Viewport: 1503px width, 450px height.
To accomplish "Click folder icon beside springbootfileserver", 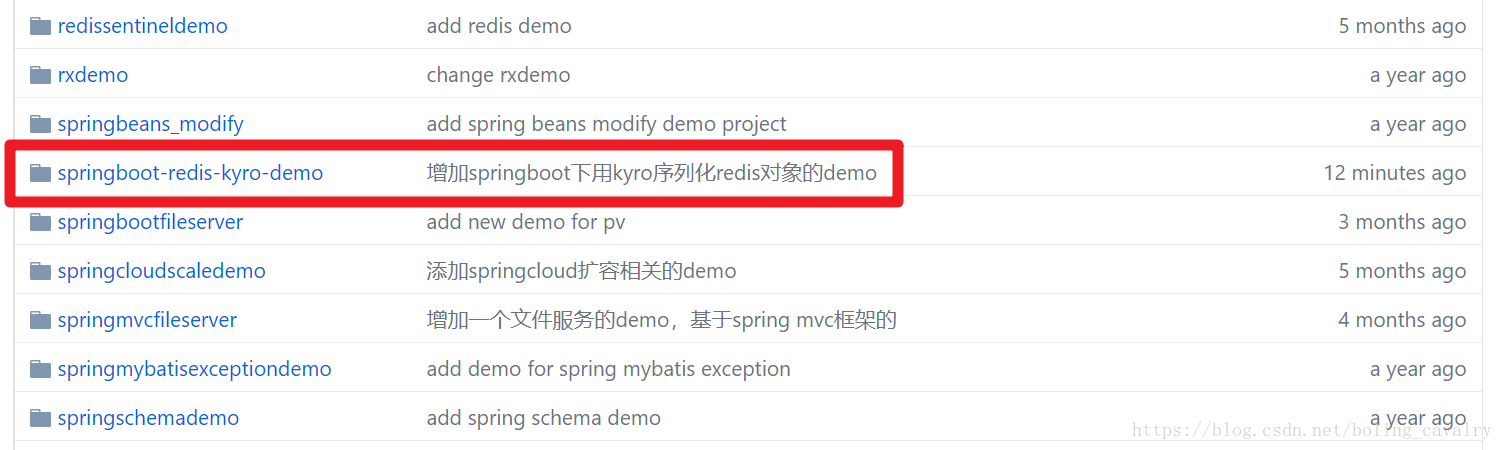I will [40, 222].
